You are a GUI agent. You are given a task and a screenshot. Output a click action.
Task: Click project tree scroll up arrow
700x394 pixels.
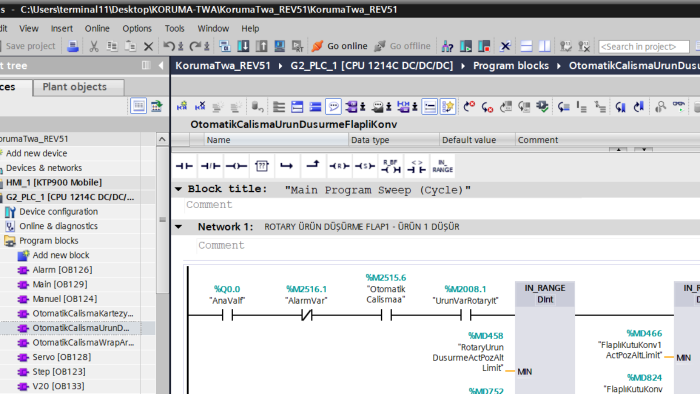pyautogui.click(x=162, y=139)
